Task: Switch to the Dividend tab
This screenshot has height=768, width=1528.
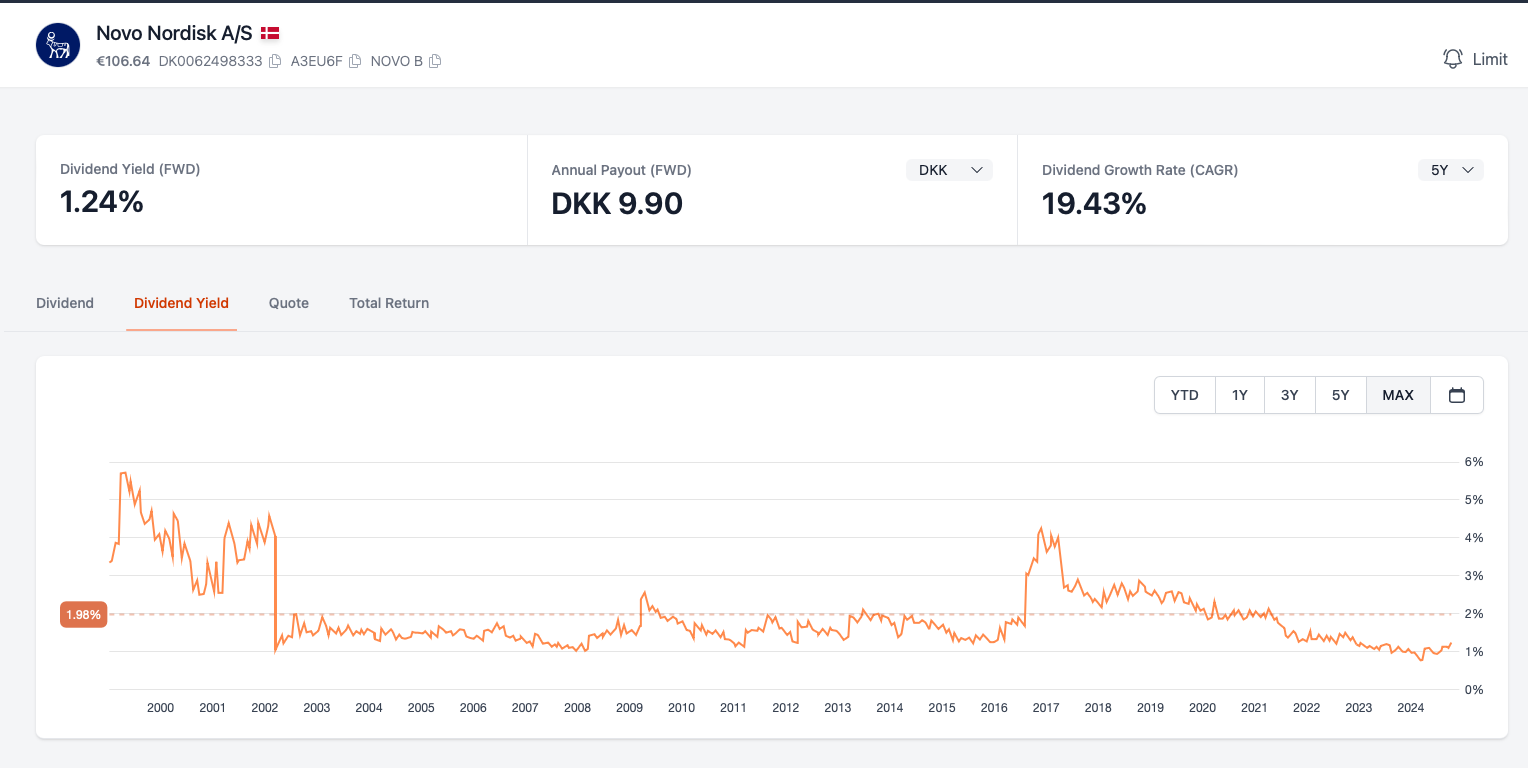Action: [65, 303]
